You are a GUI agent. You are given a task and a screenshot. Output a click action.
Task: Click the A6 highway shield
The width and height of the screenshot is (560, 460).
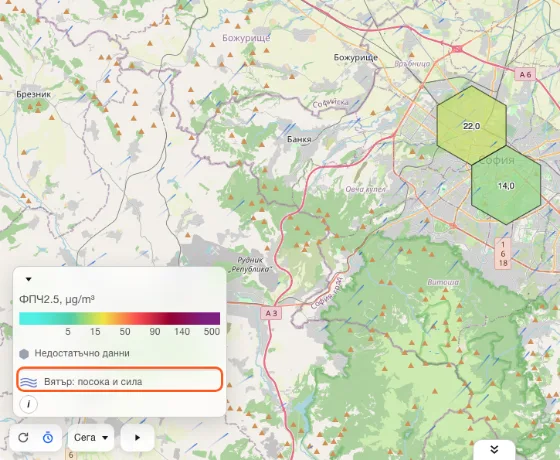[x=525, y=74]
